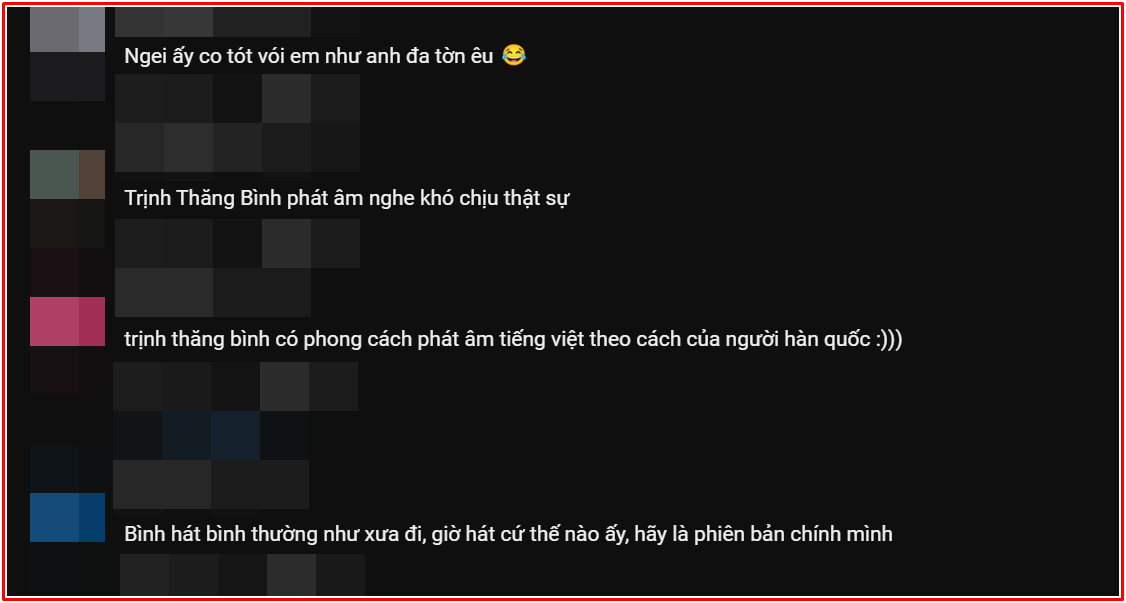Open the blurred username above the 'phát âm nghe khó chịu' comment
Viewport: 1126px width, 603px height.
pos(237,147)
